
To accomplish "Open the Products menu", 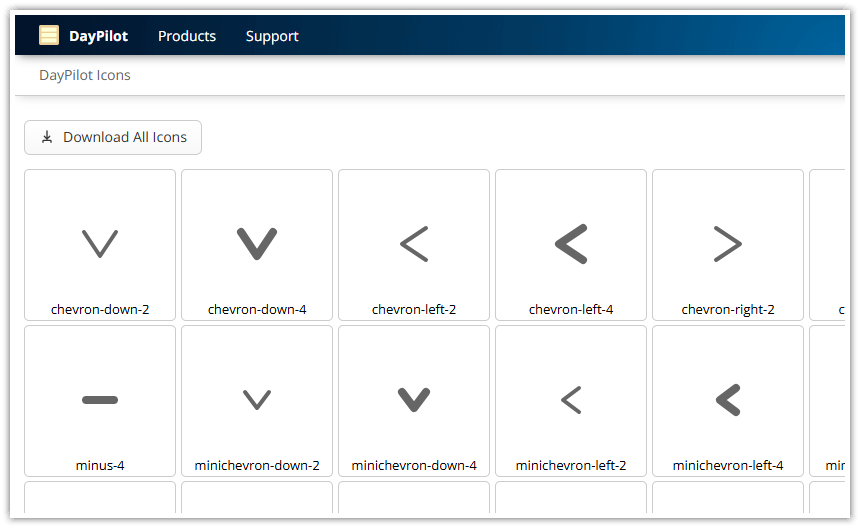I will [187, 36].
